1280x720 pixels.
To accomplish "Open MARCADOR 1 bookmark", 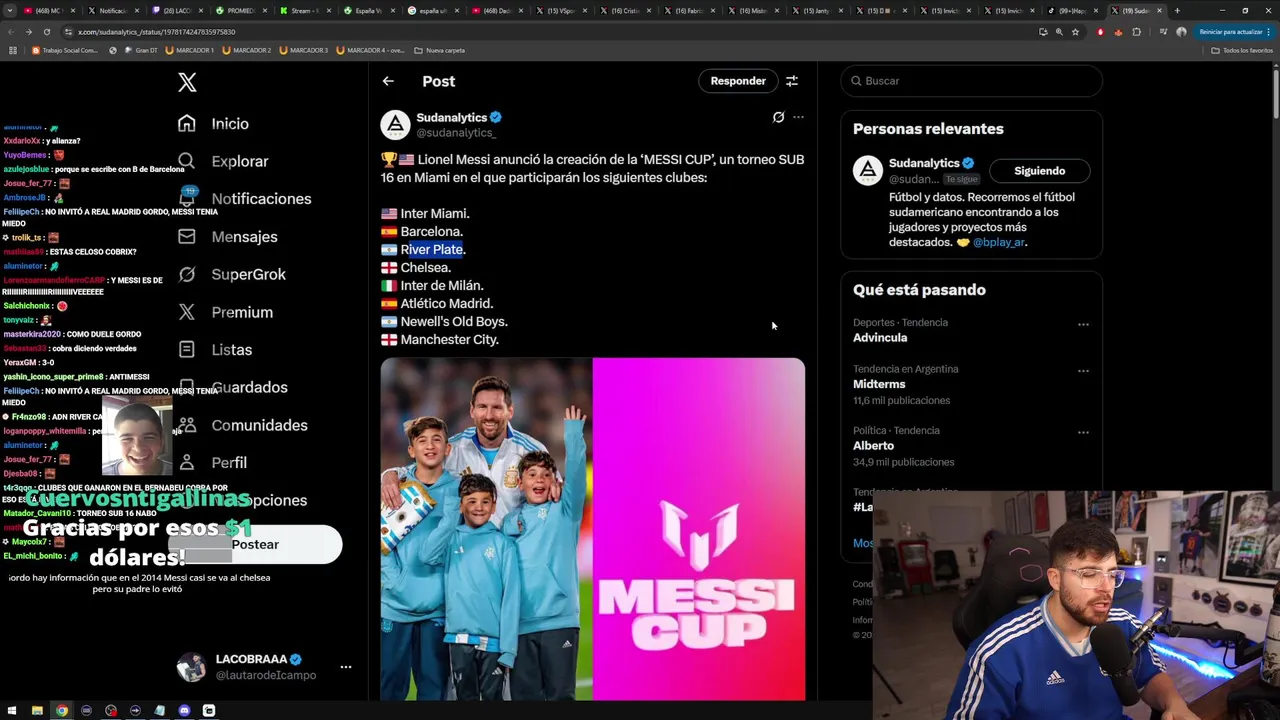I will [x=189, y=50].
